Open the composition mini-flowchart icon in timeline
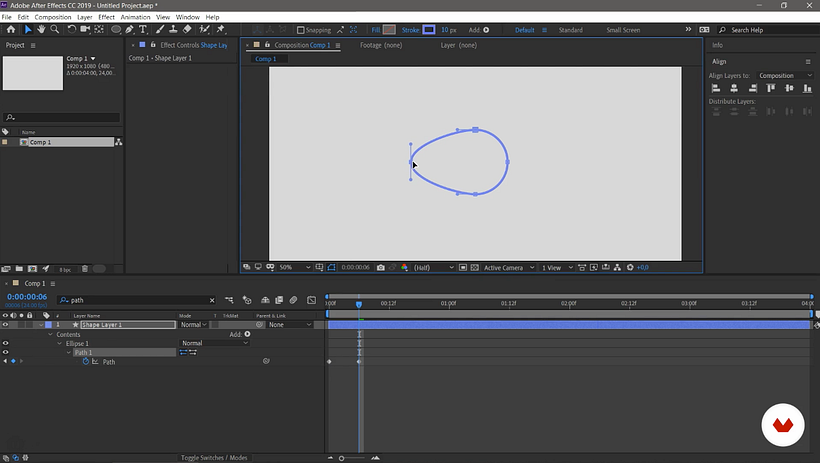Viewport: 820px width, 463px height. 229,300
